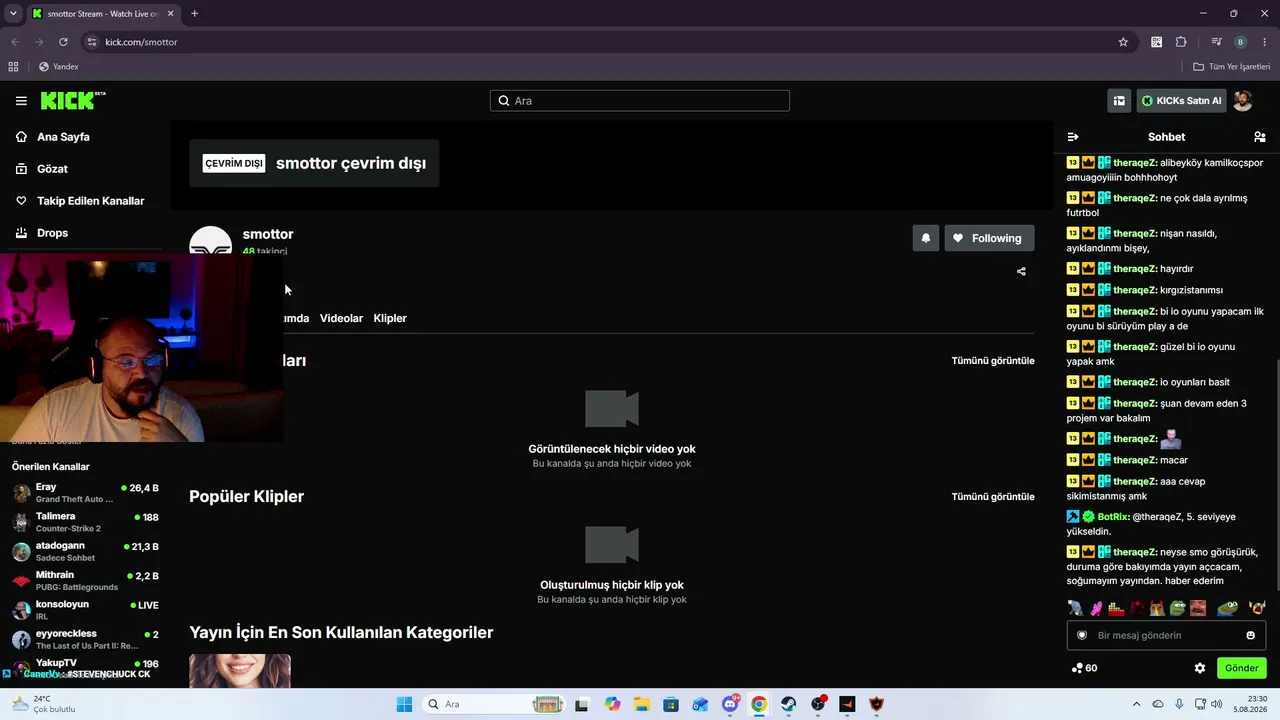
Task: Open Talimera's recommended channel
Action: click(85, 522)
